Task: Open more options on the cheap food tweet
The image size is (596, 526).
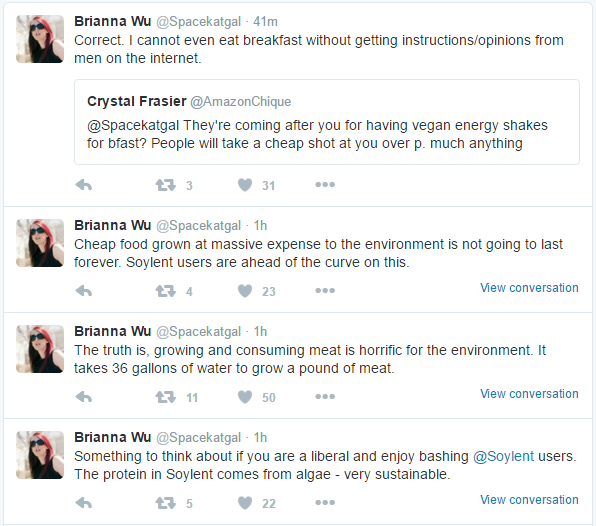Action: pos(325,291)
